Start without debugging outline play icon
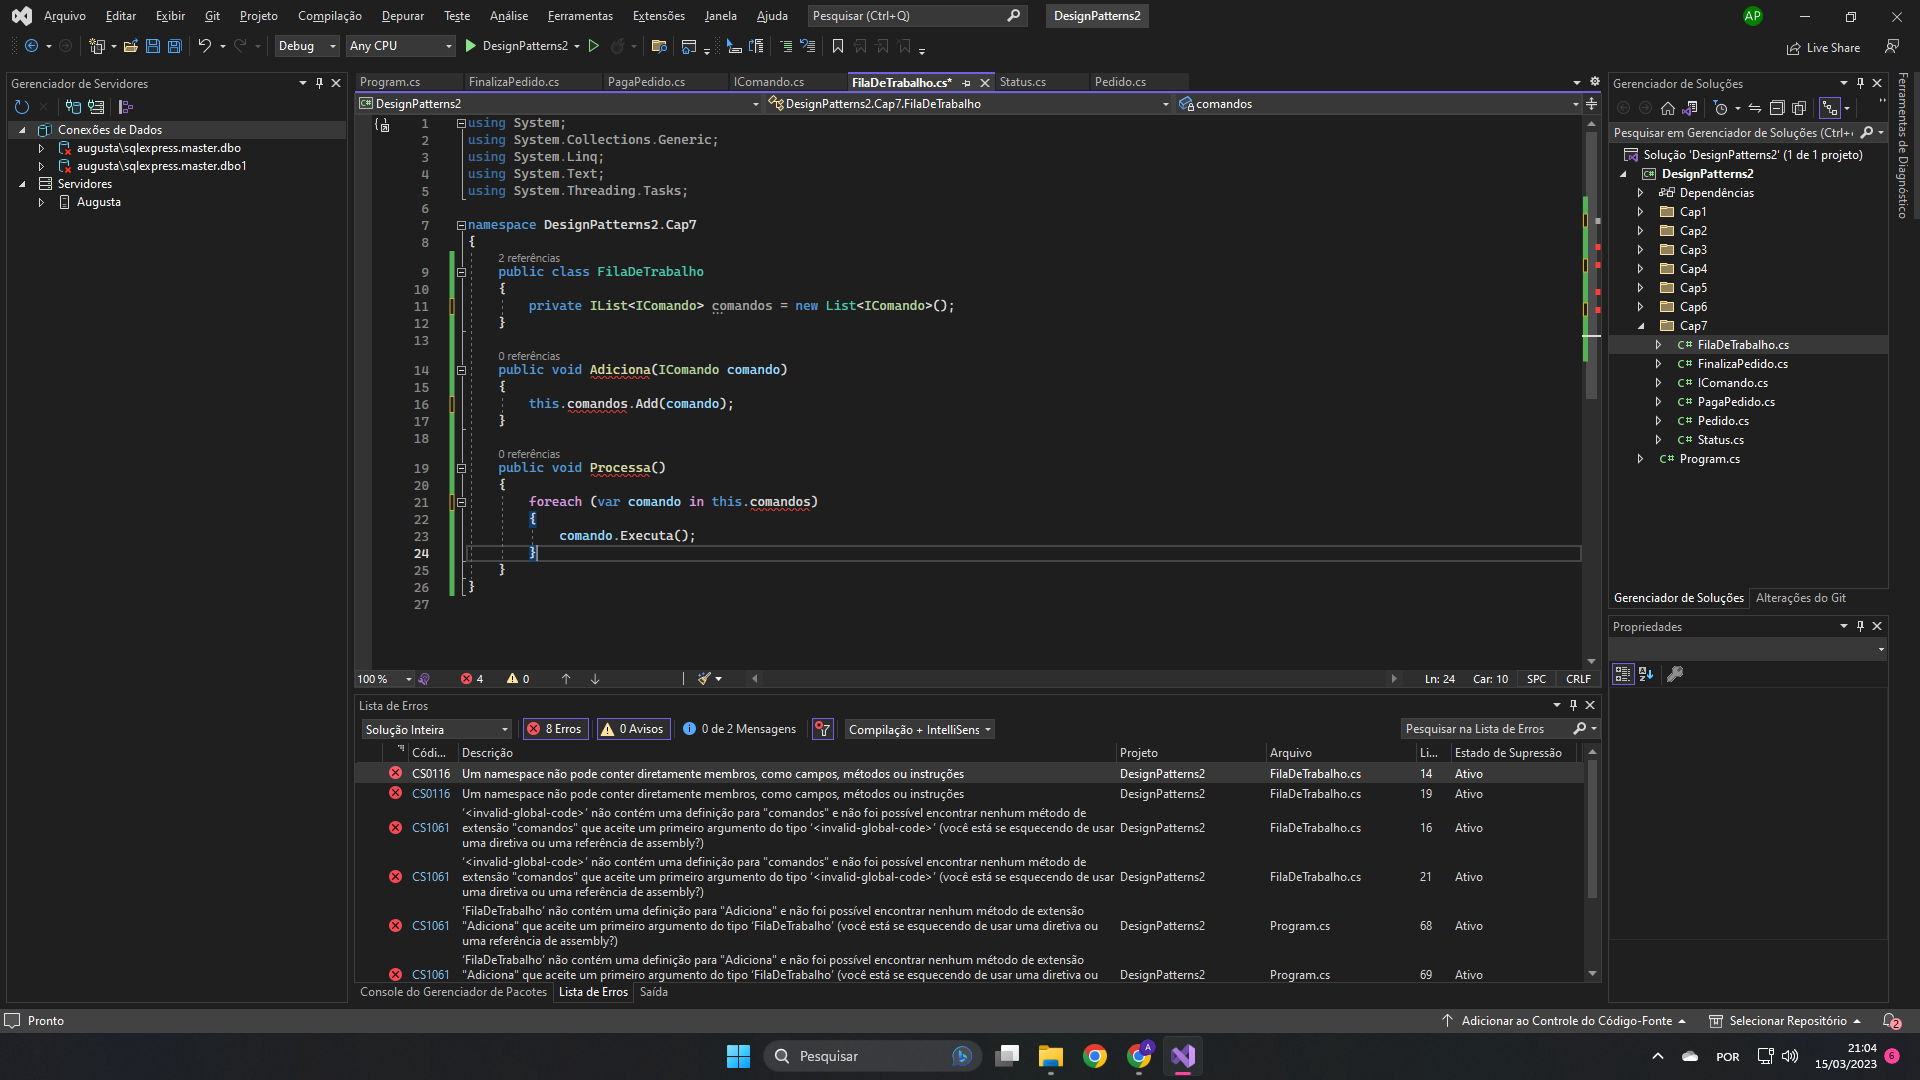The width and height of the screenshot is (1920, 1080). [x=593, y=46]
